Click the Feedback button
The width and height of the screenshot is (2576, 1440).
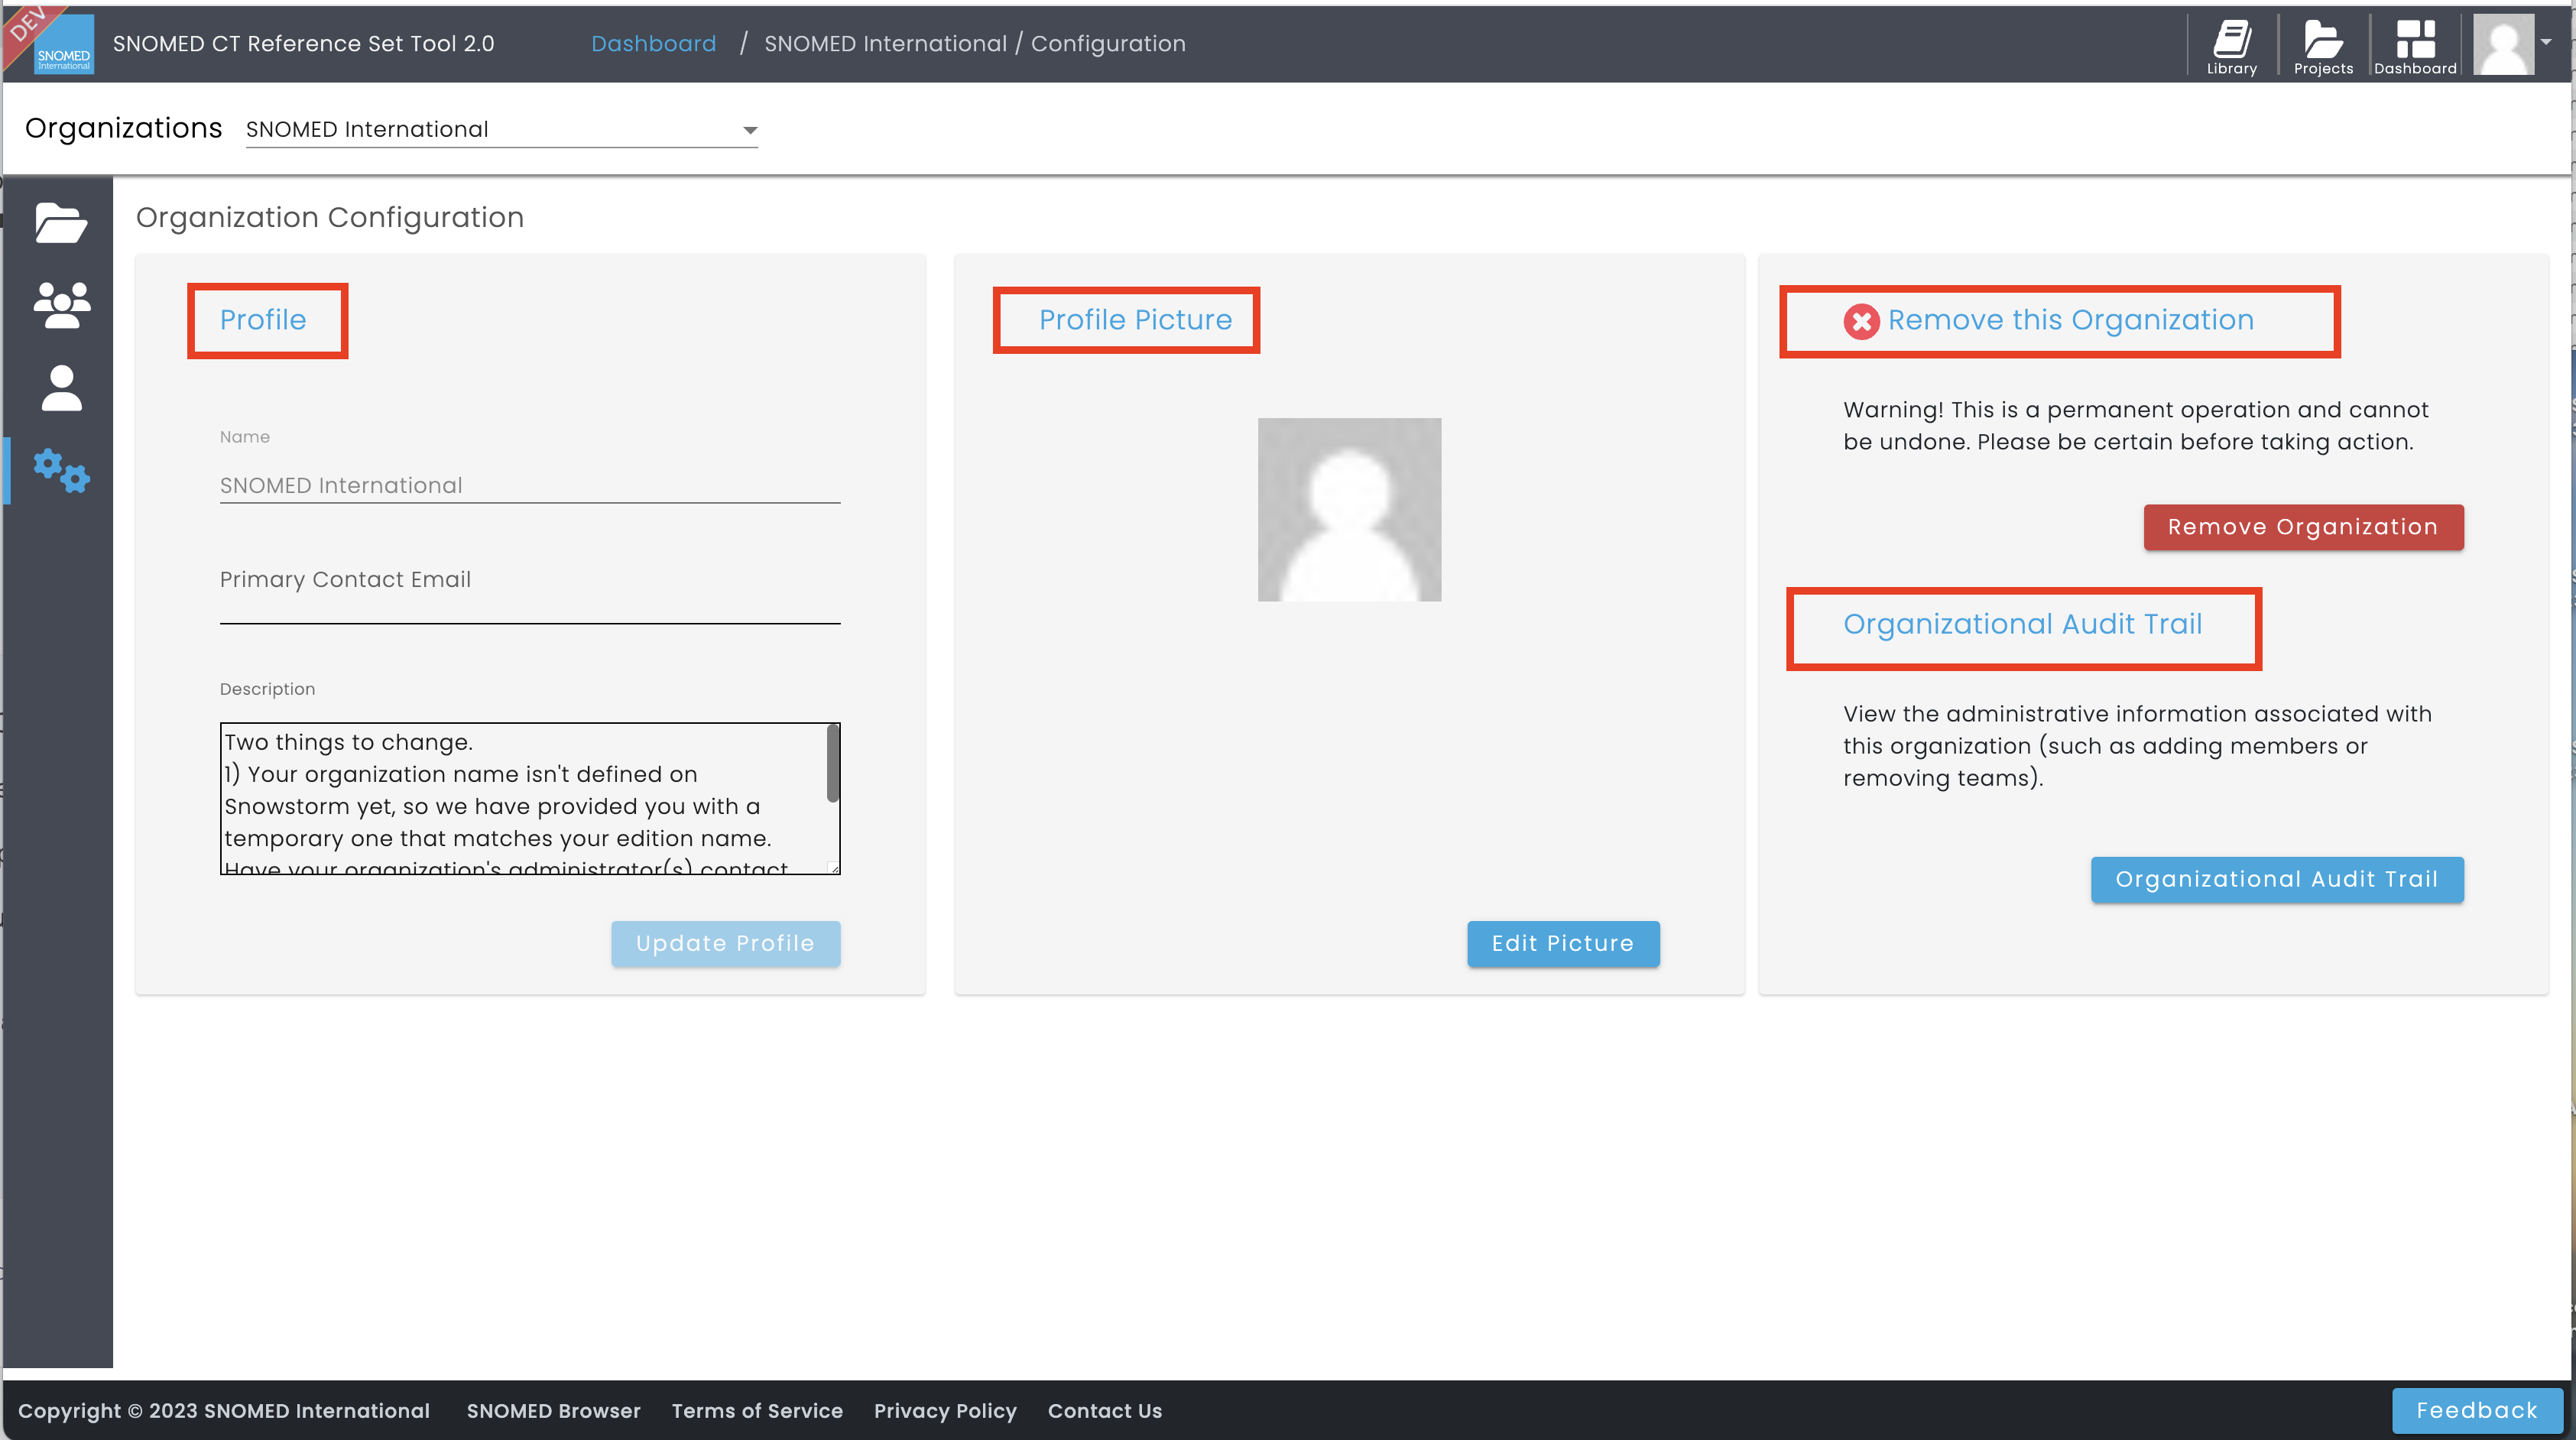click(2476, 1410)
